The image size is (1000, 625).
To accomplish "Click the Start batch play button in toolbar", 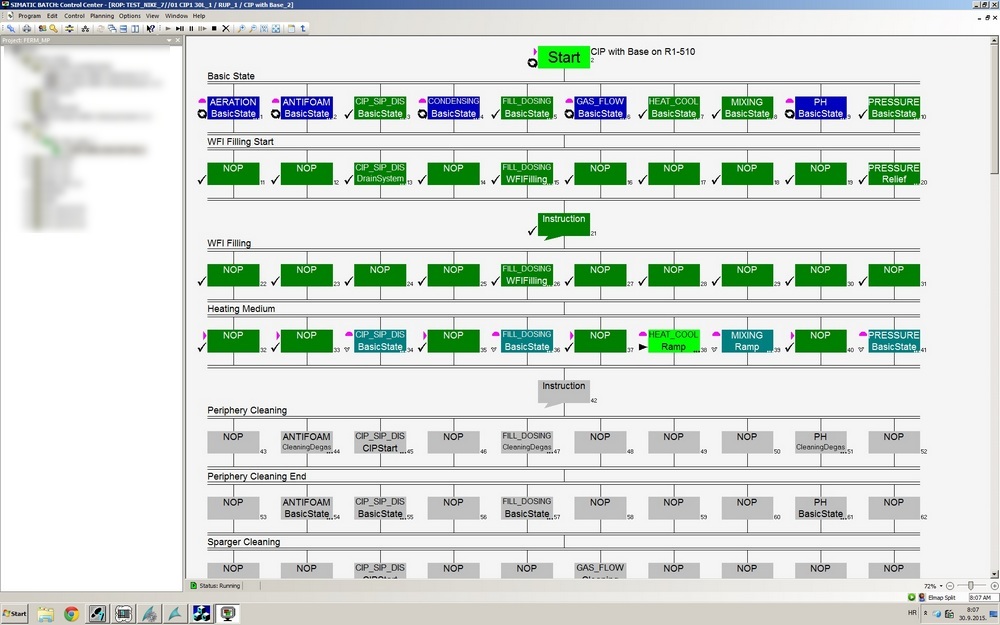I will 167,28.
